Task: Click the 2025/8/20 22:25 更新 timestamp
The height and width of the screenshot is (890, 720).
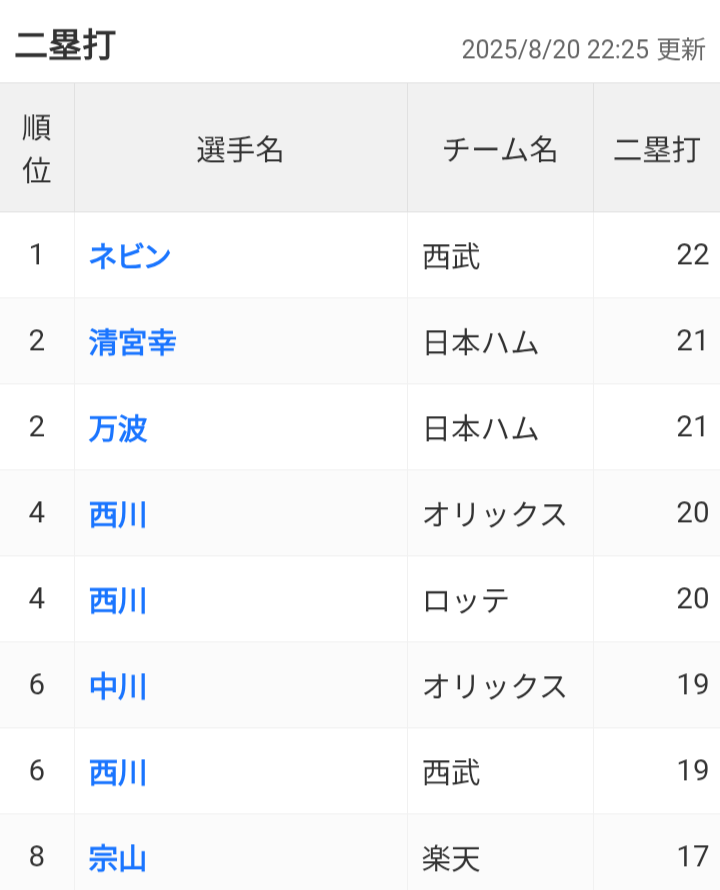Action: coord(583,50)
